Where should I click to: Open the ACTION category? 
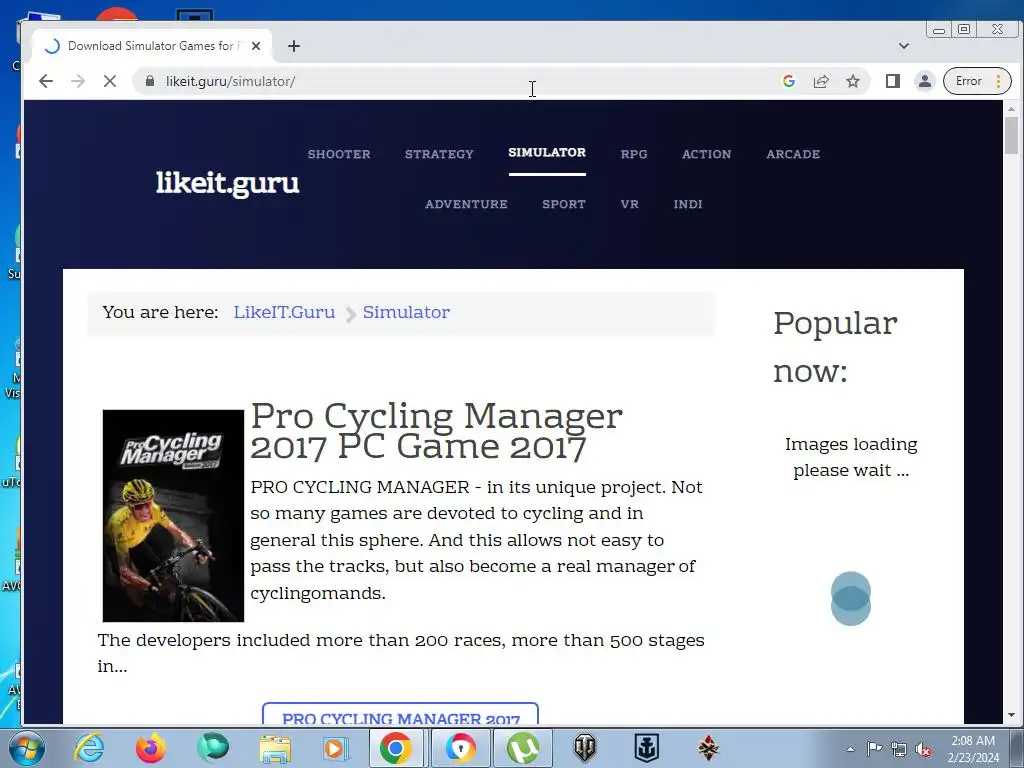tap(707, 154)
